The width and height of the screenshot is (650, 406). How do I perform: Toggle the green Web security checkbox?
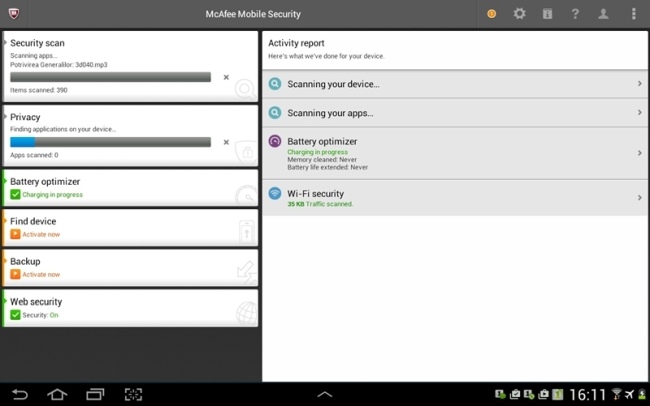coord(15,315)
